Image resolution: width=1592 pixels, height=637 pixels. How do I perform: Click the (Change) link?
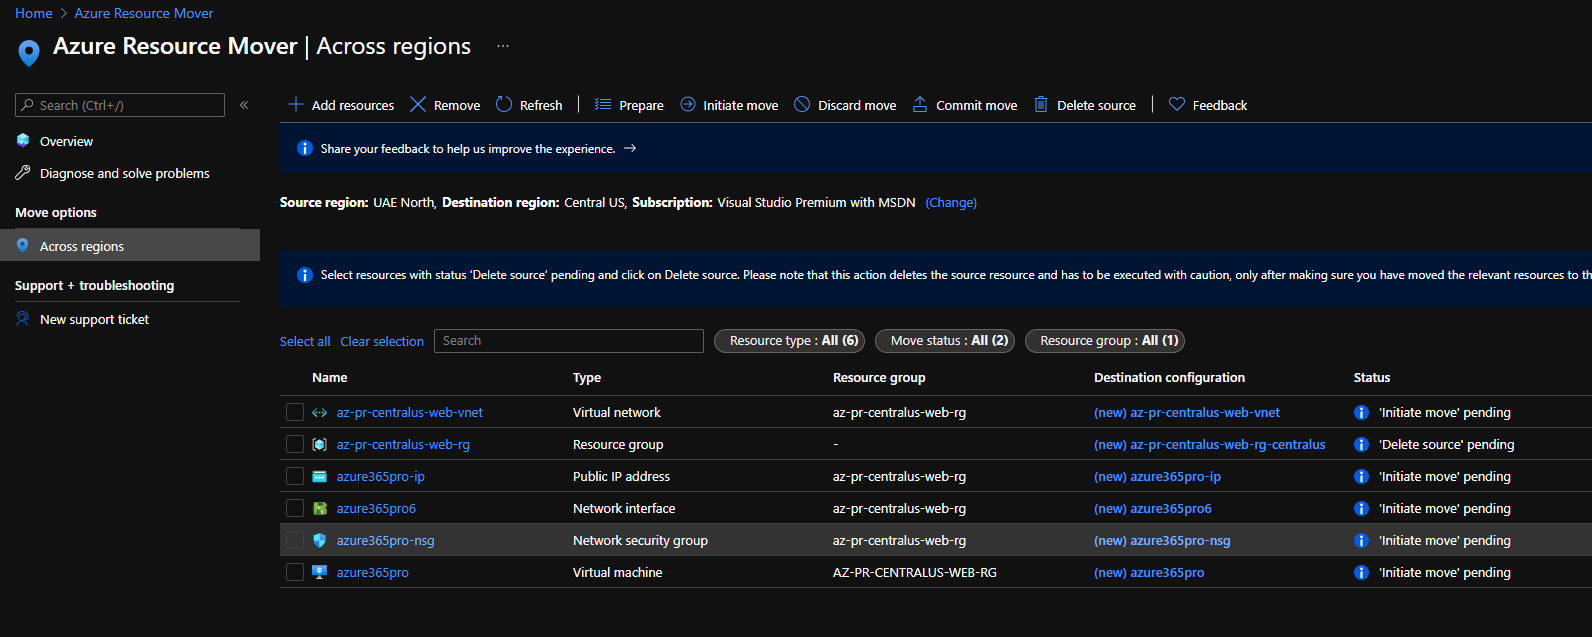pos(951,202)
